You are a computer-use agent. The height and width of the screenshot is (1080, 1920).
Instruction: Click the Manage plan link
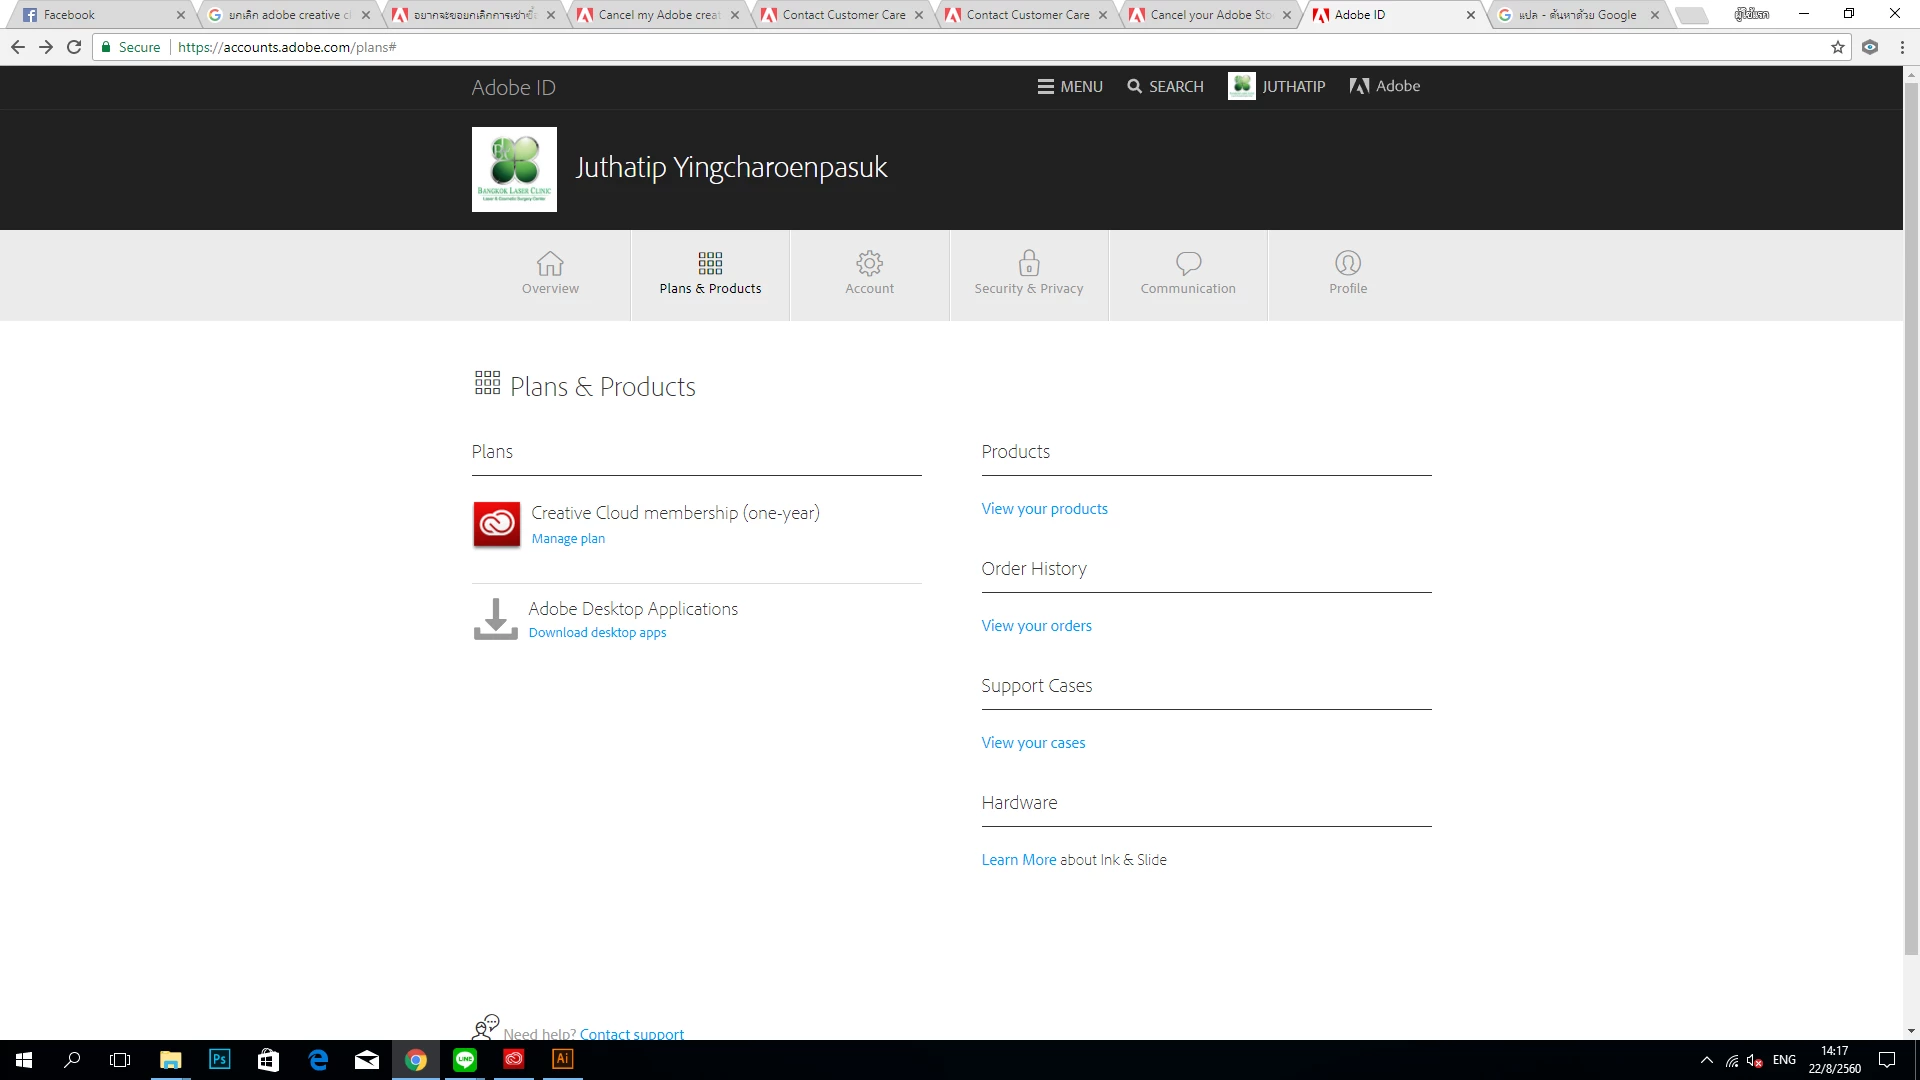pos(568,539)
